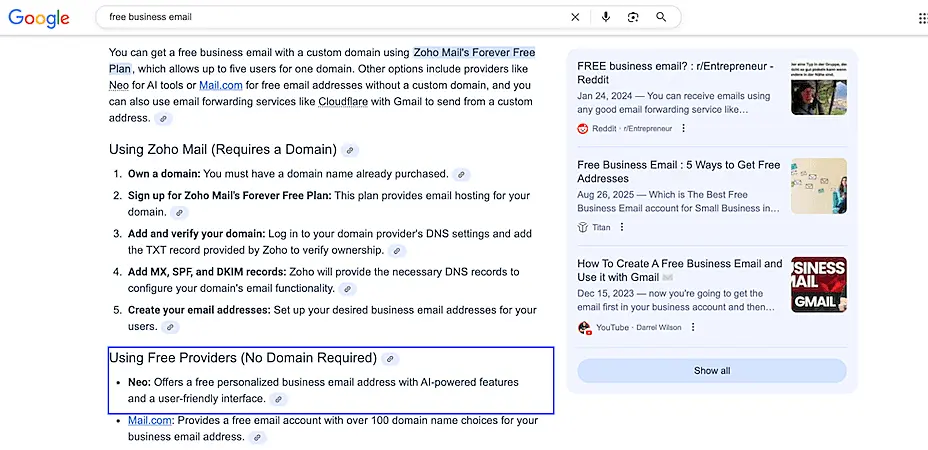The height and width of the screenshot is (450, 928).
Task: Click the bold 'Neo:' bullet label
Action: [x=140, y=382]
